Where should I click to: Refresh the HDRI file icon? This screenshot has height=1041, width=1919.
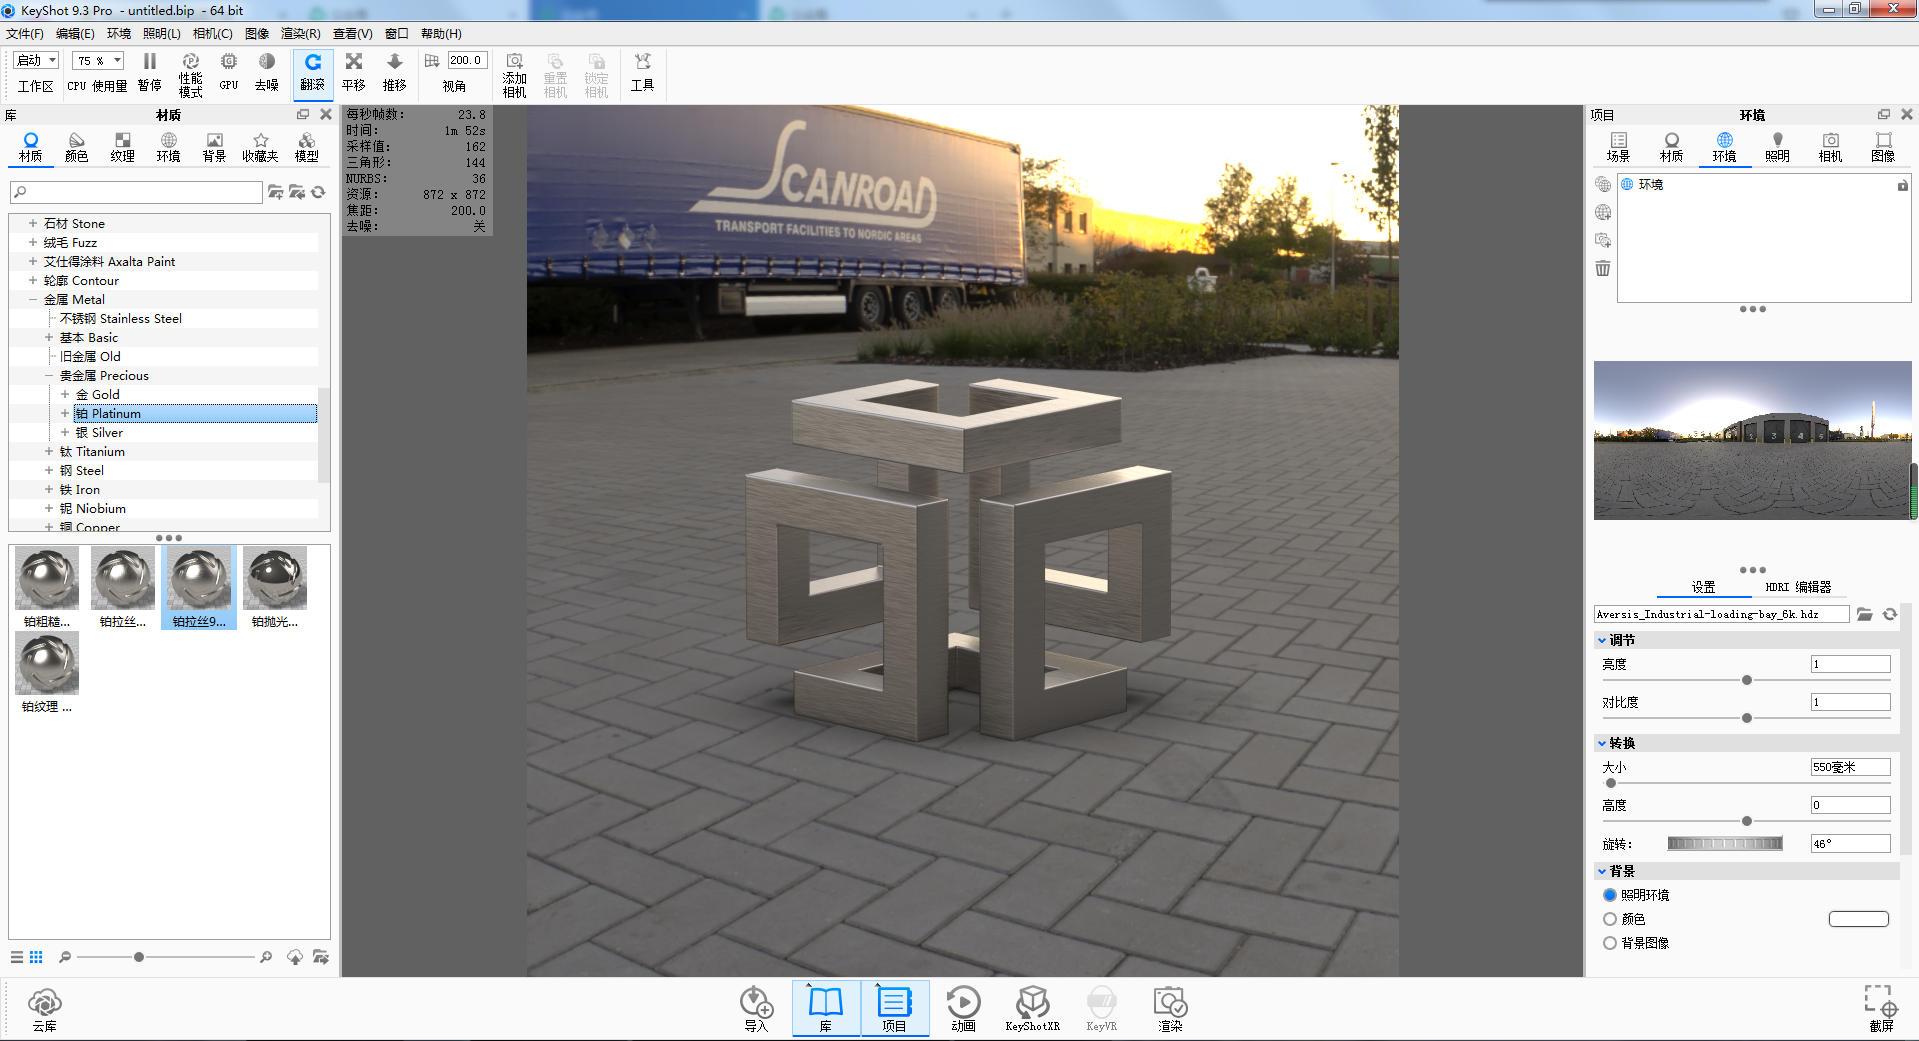tap(1890, 614)
